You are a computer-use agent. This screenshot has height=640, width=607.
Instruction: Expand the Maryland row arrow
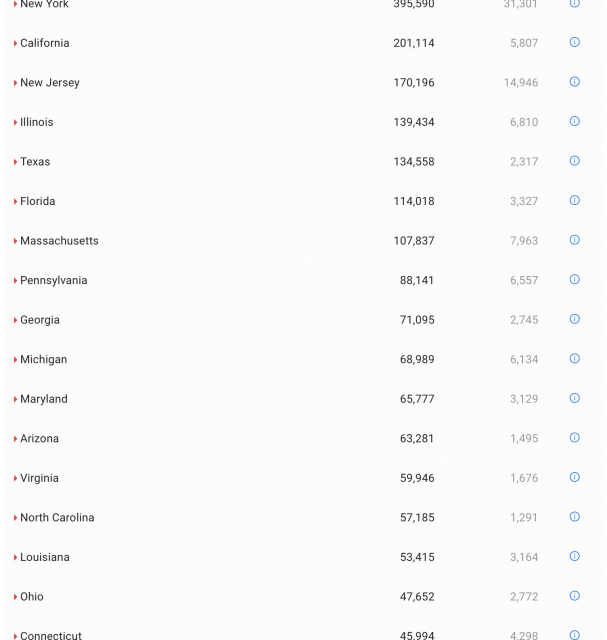pyautogui.click(x=15, y=399)
